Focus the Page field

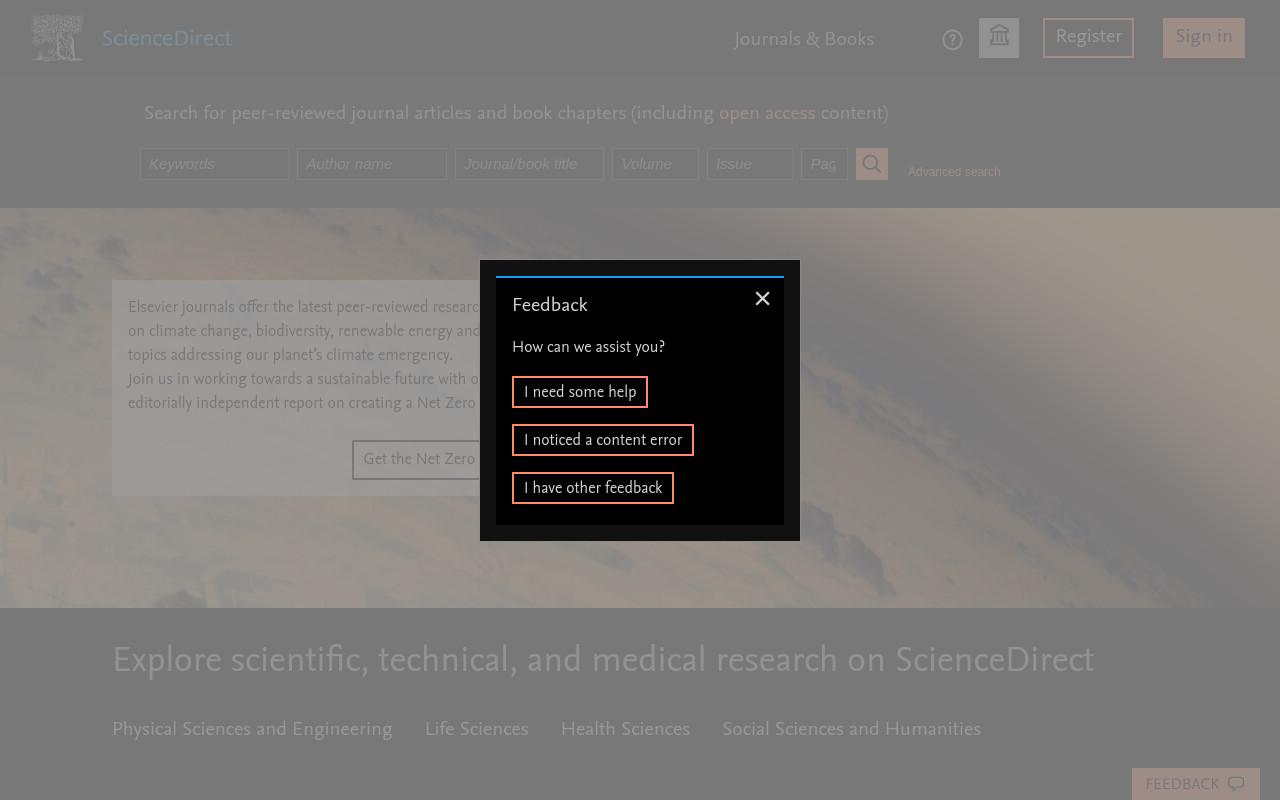[824, 164]
